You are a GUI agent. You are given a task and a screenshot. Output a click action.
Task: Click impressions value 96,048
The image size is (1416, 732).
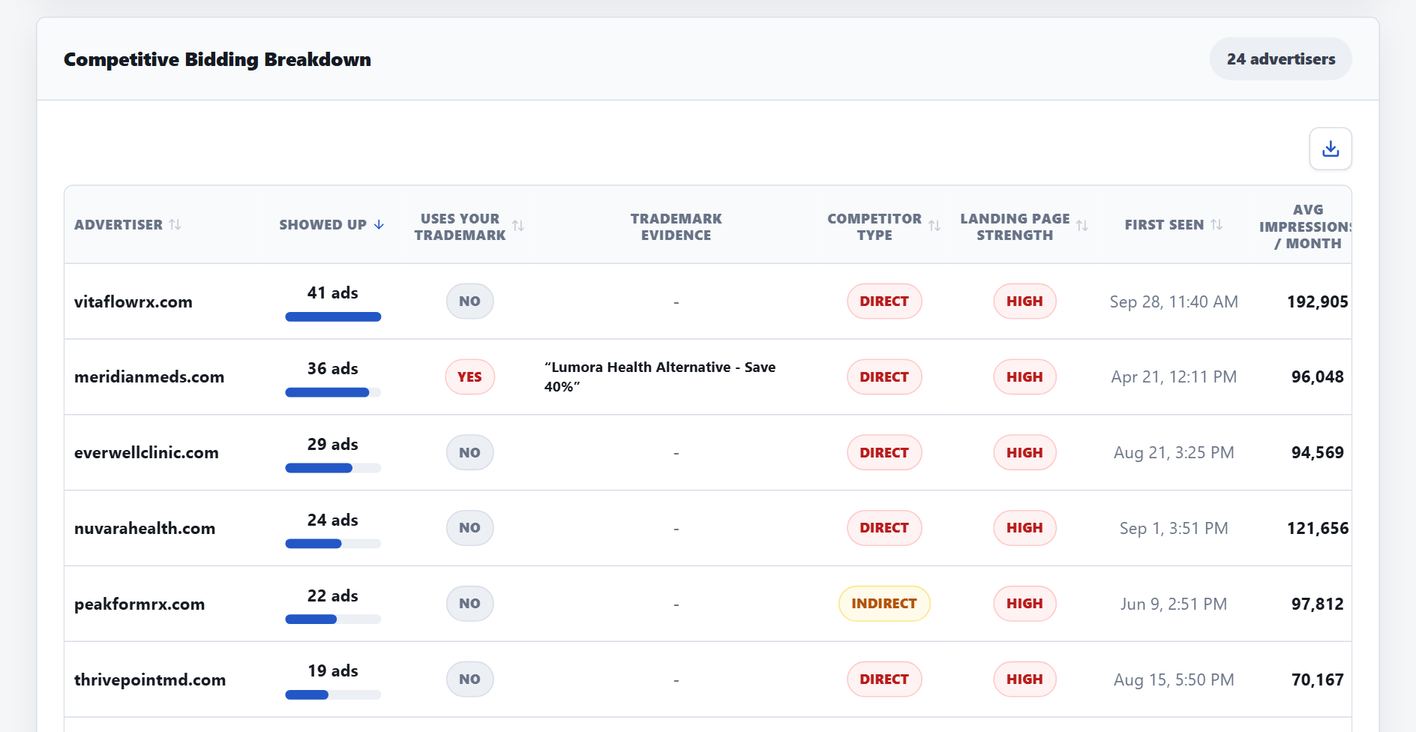click(x=1317, y=377)
